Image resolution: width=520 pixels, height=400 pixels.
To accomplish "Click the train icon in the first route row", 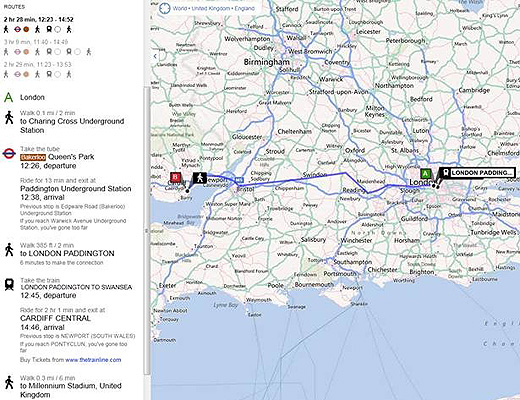I will point(49,30).
